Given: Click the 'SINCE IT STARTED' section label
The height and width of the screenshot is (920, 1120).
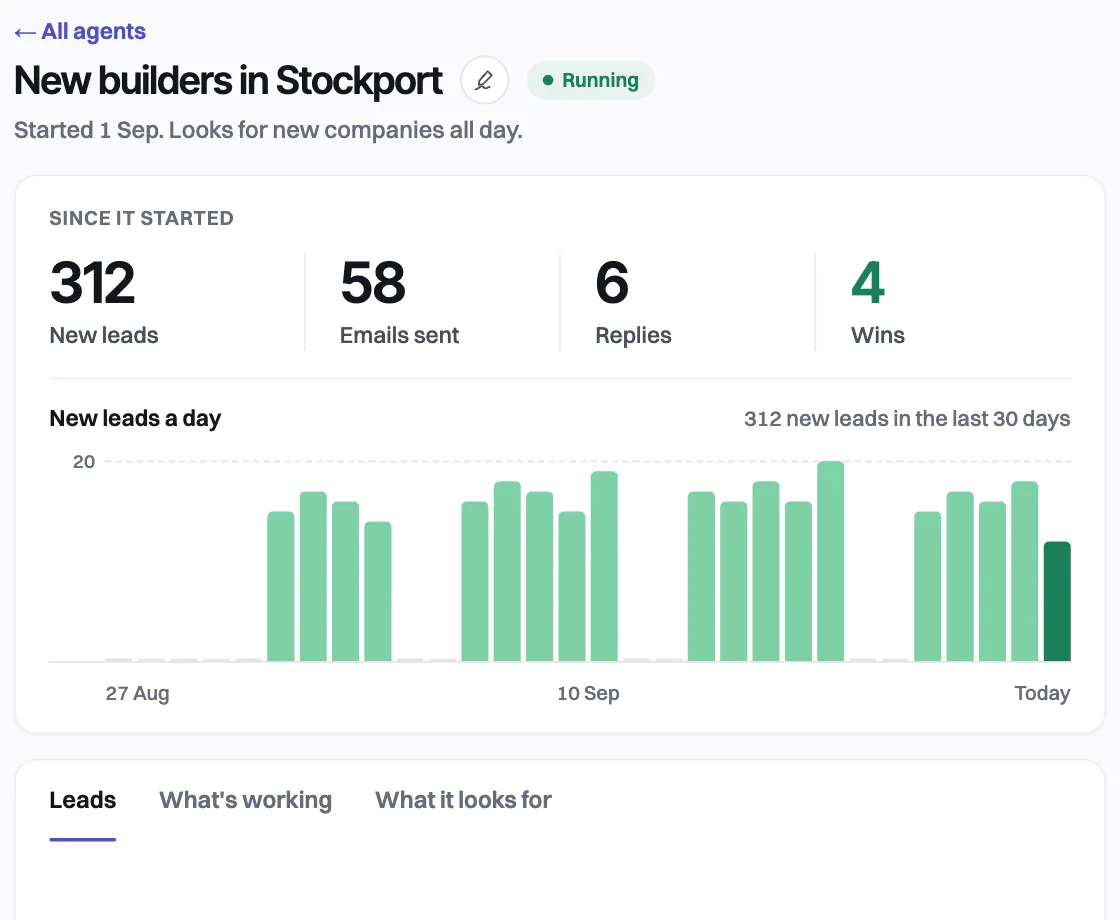Looking at the screenshot, I should click(x=141, y=219).
